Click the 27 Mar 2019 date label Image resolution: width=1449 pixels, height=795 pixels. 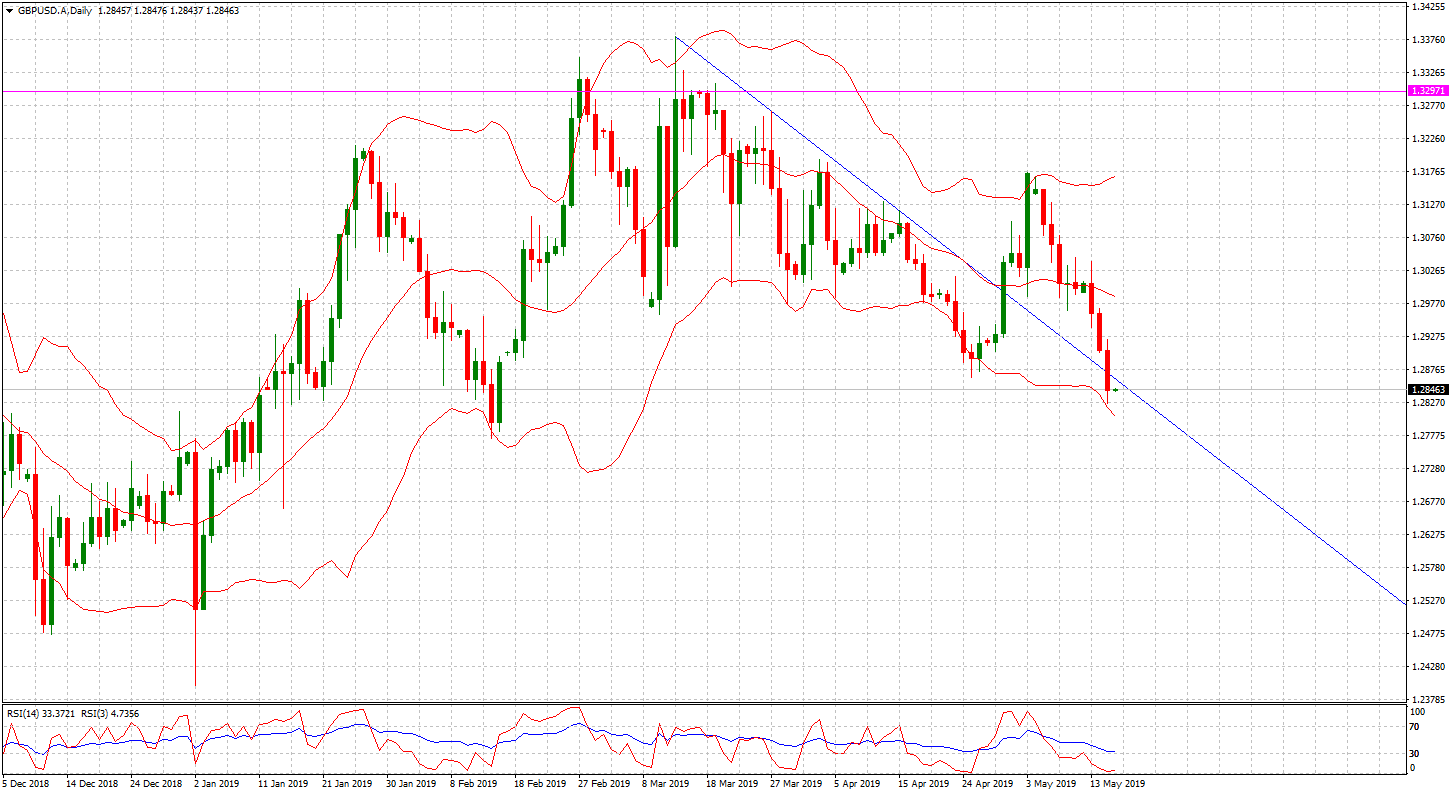tap(794, 784)
